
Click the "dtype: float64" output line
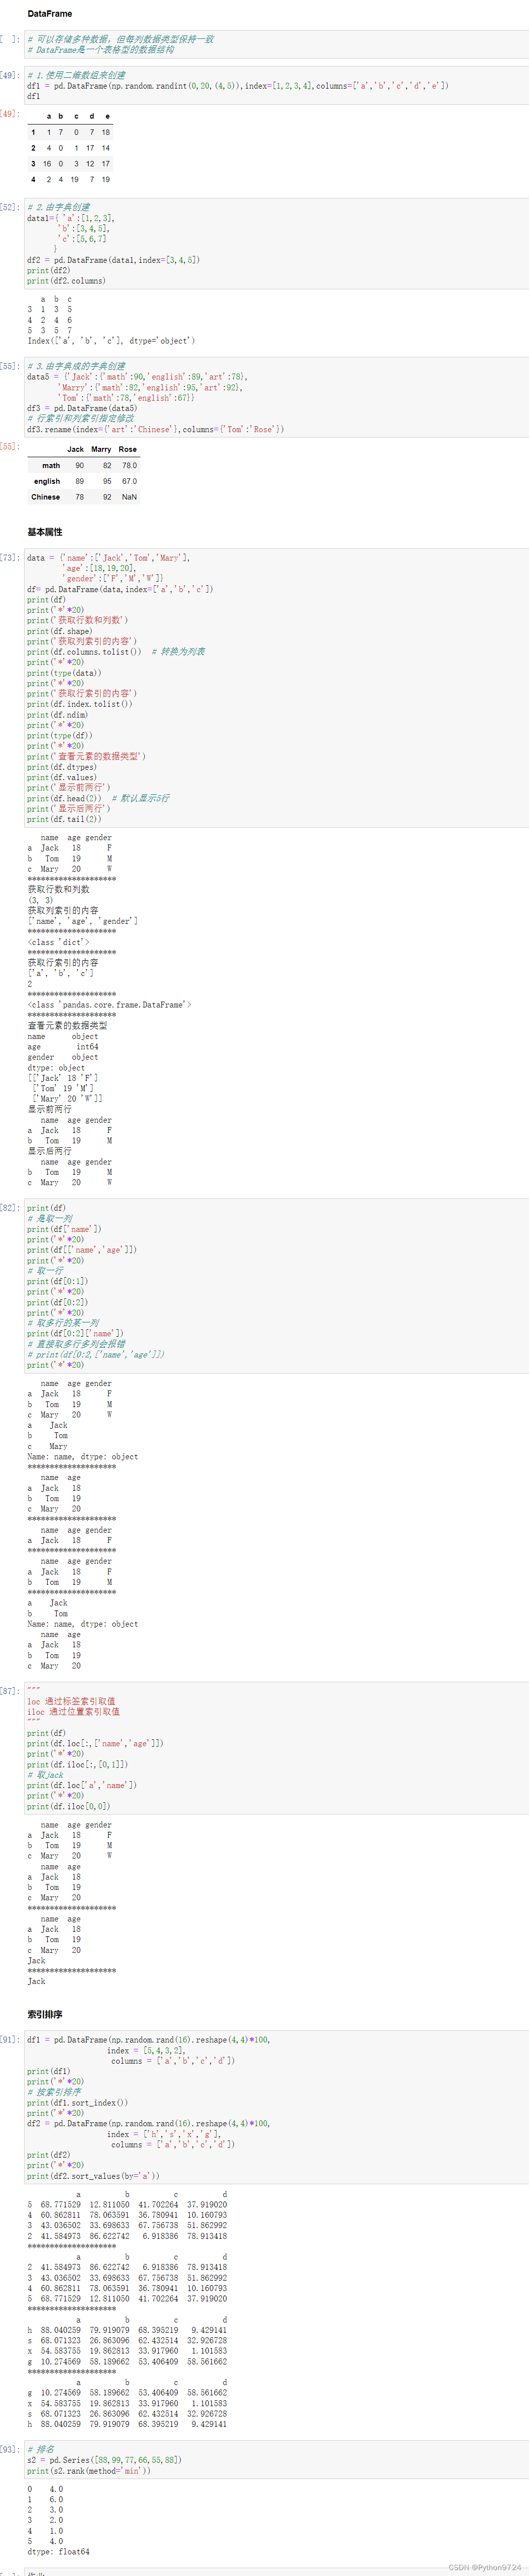tap(58, 2551)
